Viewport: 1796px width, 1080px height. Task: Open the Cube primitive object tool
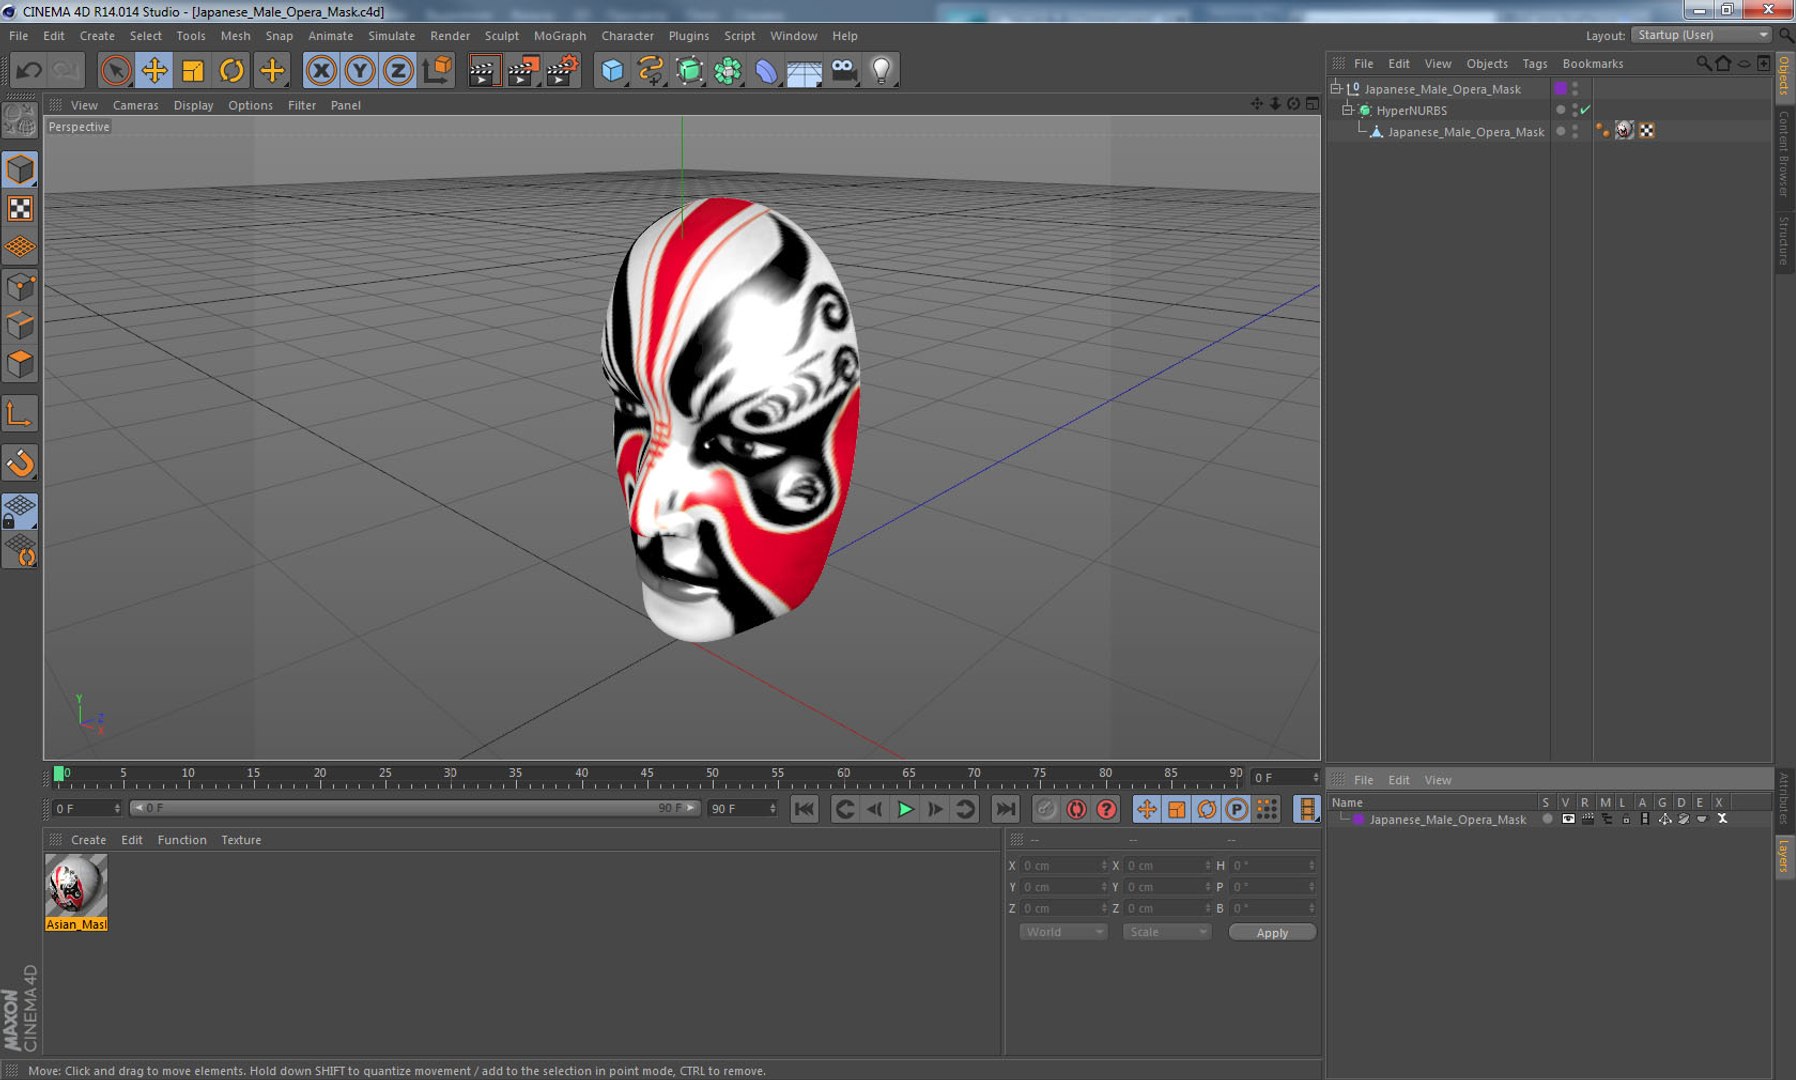[x=612, y=71]
